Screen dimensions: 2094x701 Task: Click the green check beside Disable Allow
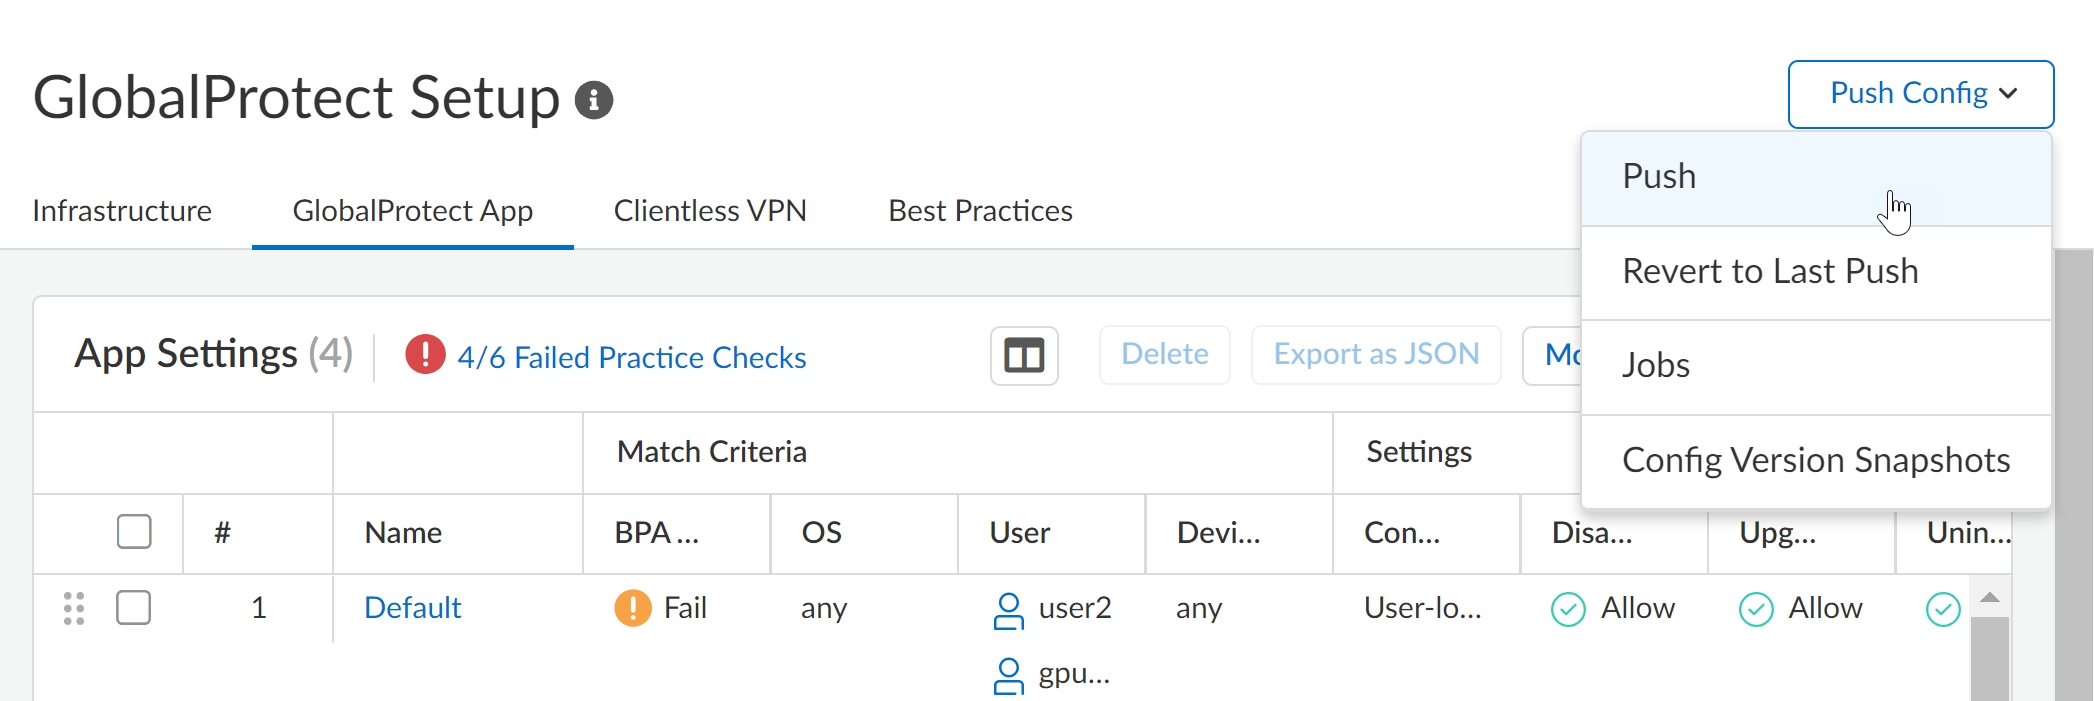pyautogui.click(x=1568, y=609)
